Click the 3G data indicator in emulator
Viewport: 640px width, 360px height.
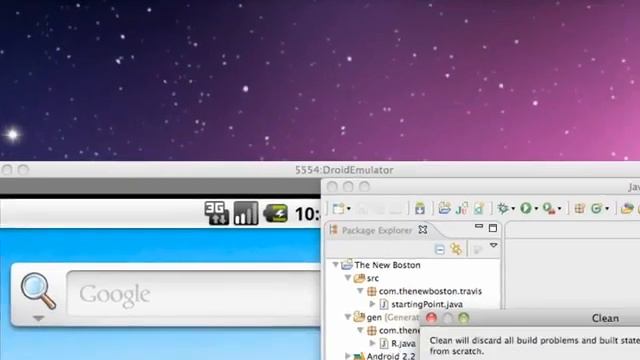216,213
